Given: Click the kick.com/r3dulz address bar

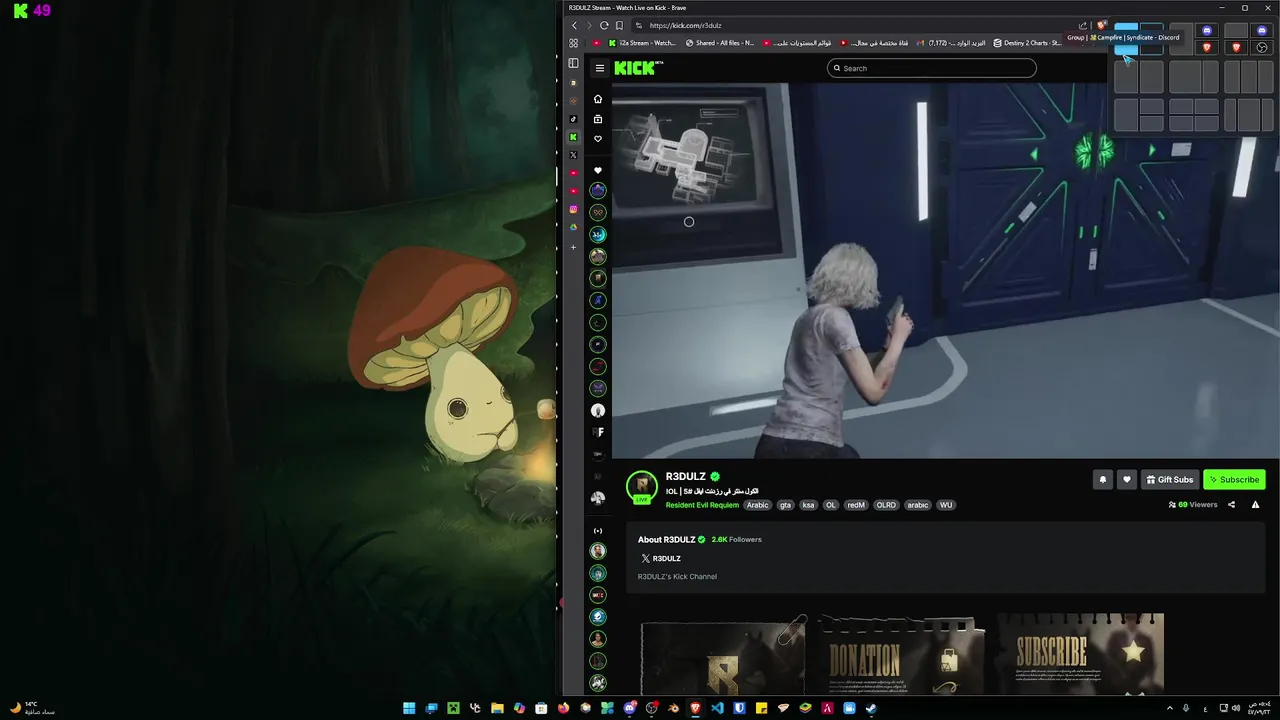Looking at the screenshot, I should pyautogui.click(x=685, y=25).
